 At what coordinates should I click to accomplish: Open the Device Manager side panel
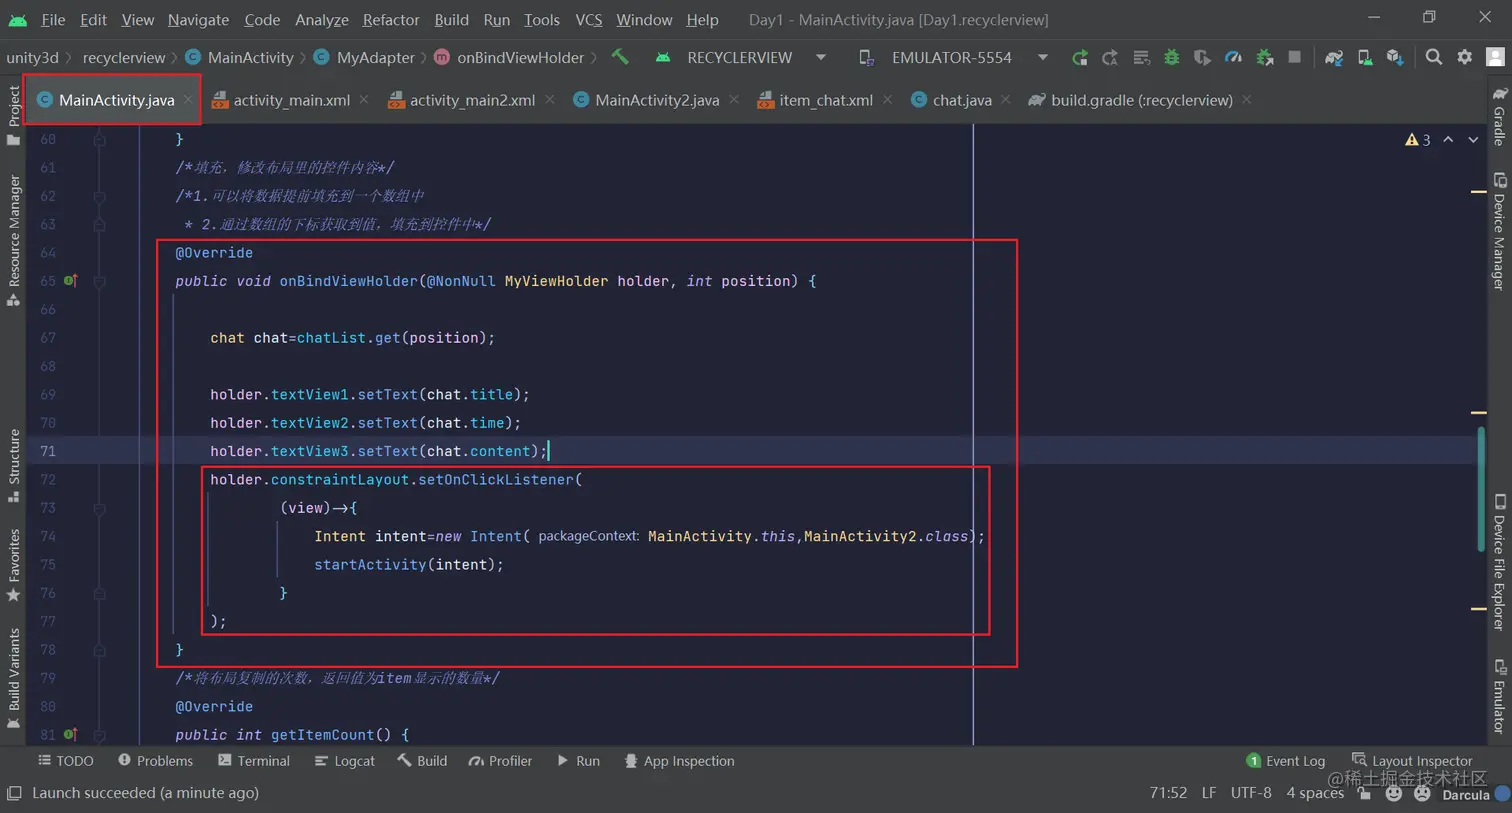click(x=1499, y=231)
